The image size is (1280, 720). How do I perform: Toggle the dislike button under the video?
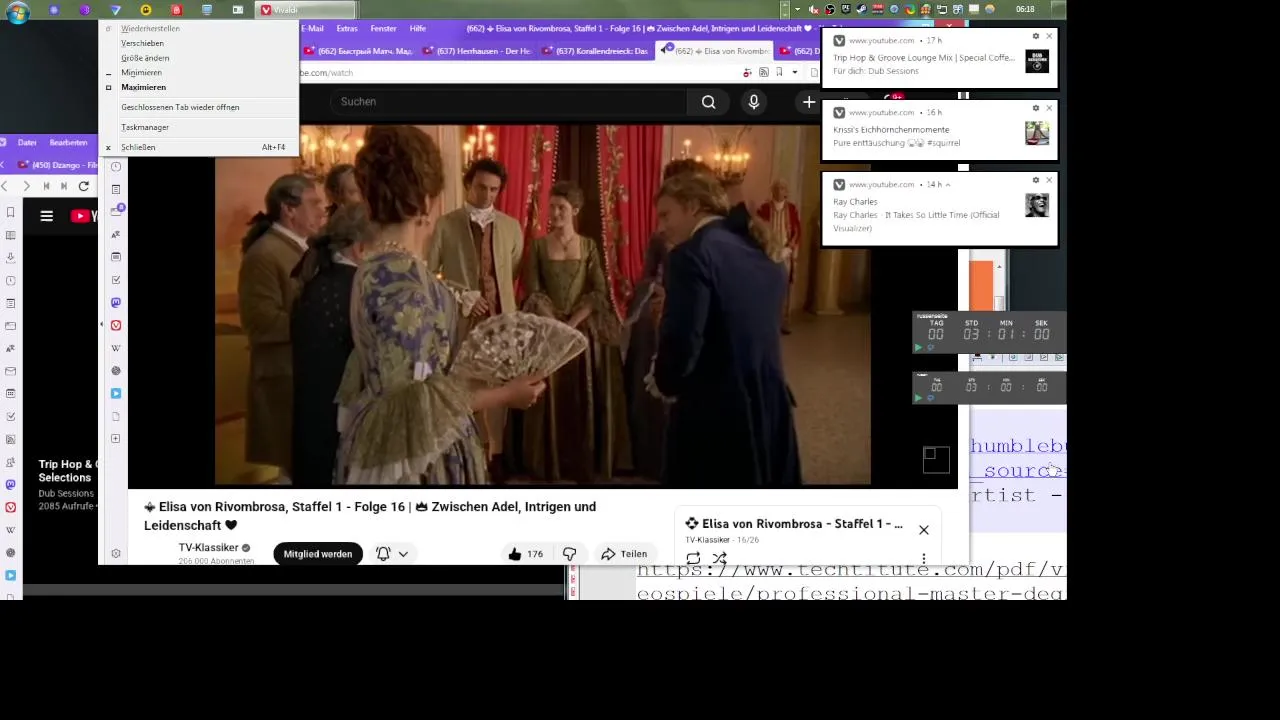(569, 554)
